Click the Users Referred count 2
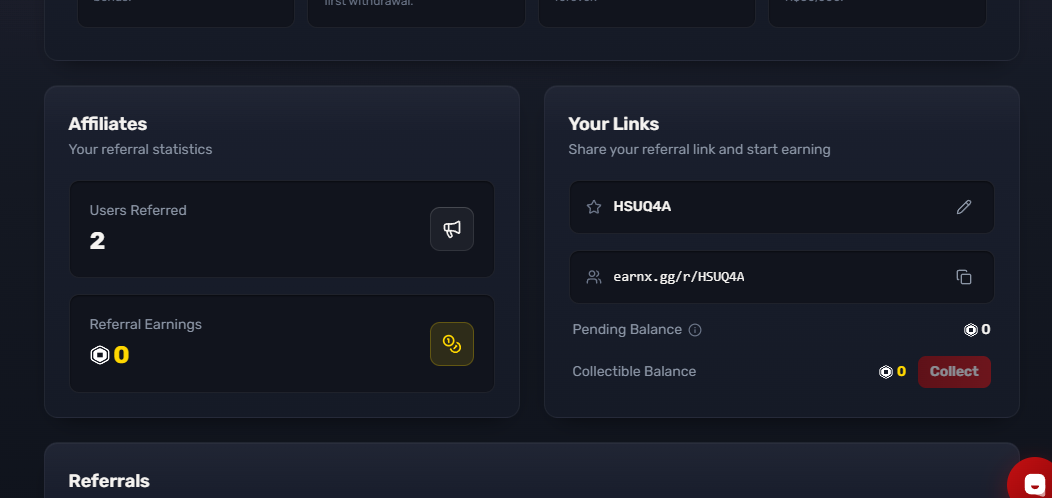1052x498 pixels. [x=97, y=241]
